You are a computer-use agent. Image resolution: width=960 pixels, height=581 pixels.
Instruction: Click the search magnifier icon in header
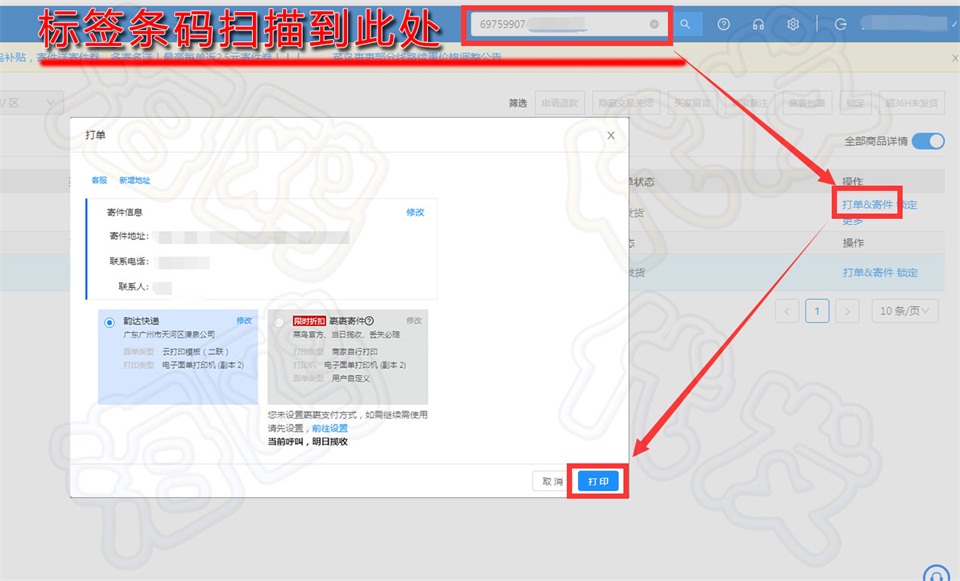tap(685, 24)
